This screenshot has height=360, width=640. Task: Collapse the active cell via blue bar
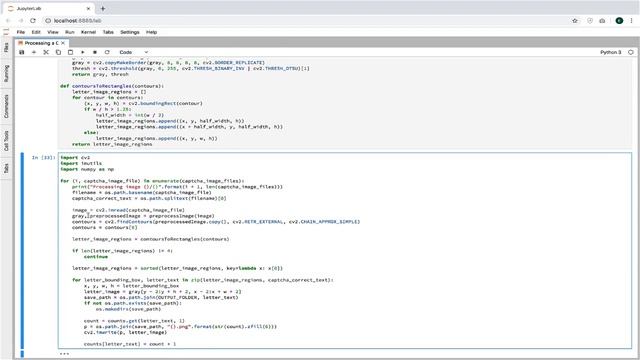22,251
